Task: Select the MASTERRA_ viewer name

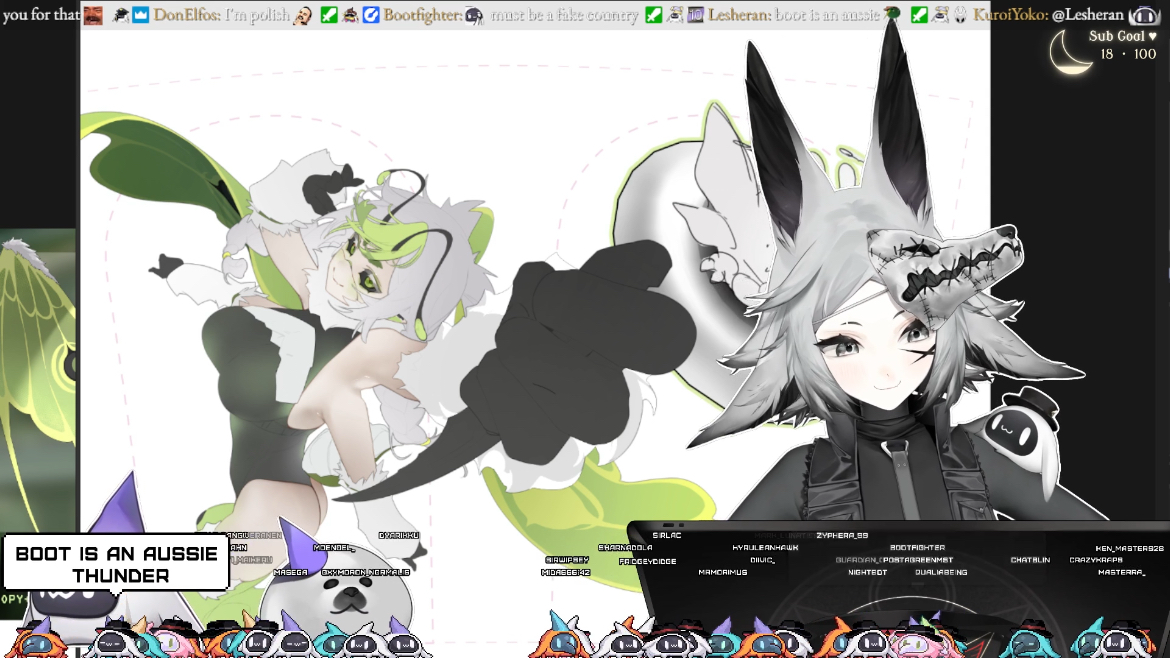Action: pos(1121,572)
